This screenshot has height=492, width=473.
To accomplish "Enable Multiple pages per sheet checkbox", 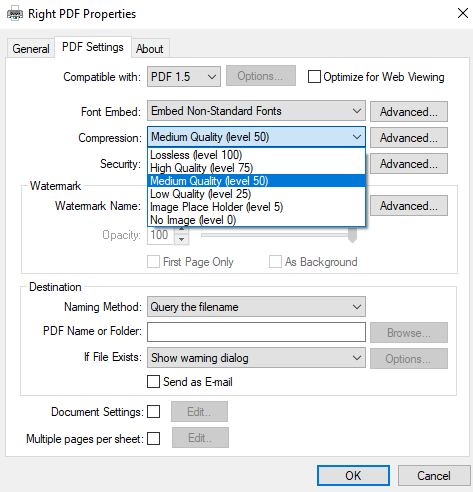I will click(153, 438).
